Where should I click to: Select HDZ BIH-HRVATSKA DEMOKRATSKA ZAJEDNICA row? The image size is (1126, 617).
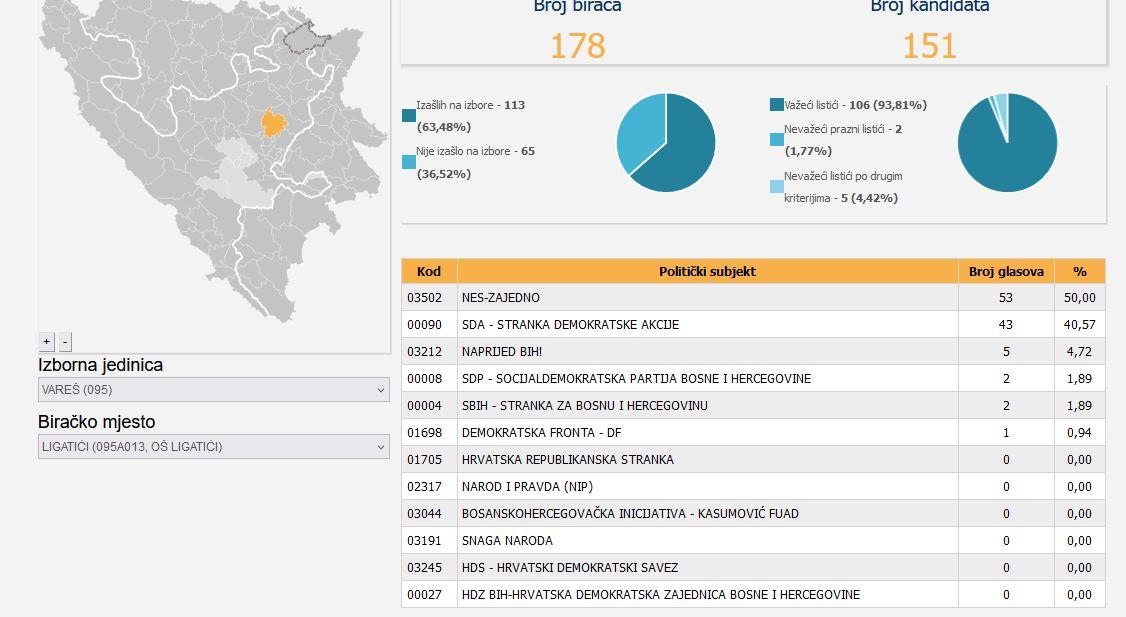point(753,595)
